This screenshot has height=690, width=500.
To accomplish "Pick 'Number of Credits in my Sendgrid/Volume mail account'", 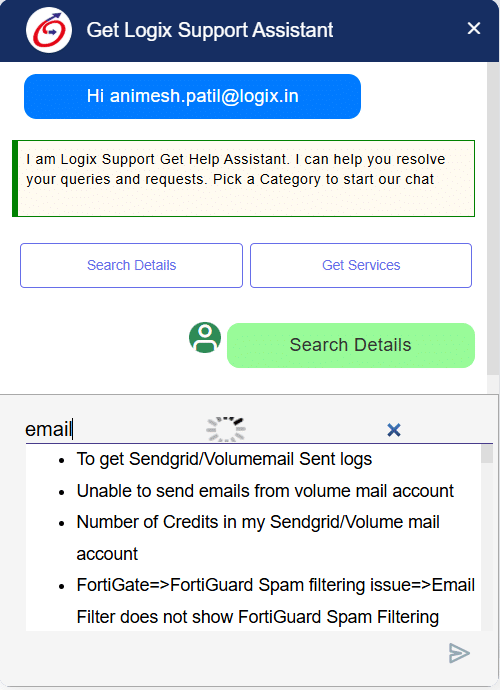I will (258, 538).
